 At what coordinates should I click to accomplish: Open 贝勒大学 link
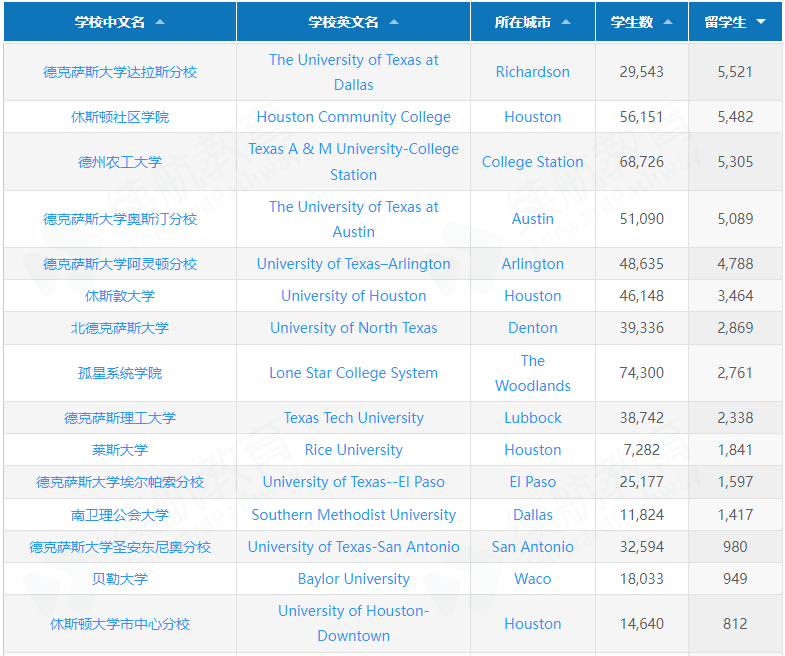click(x=120, y=579)
